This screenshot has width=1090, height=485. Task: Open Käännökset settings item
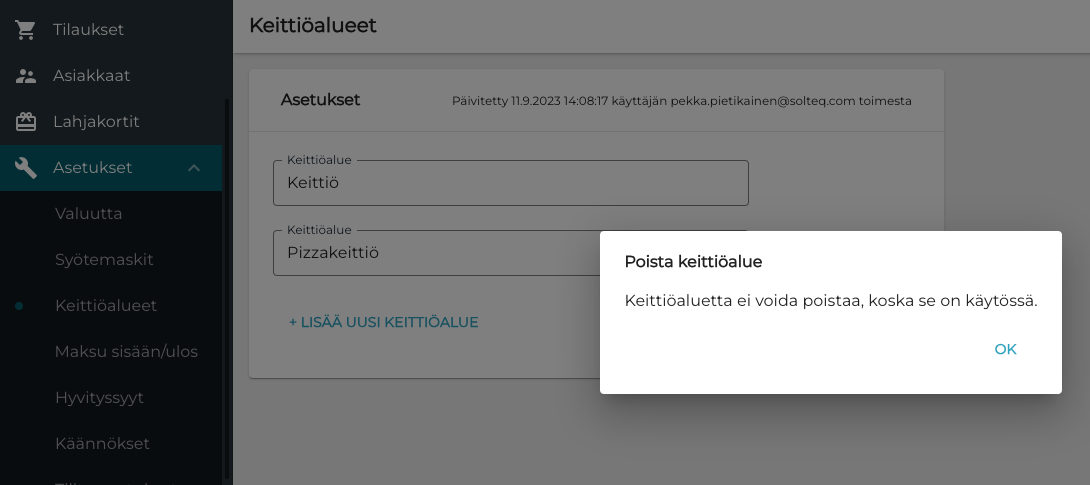pos(102,444)
